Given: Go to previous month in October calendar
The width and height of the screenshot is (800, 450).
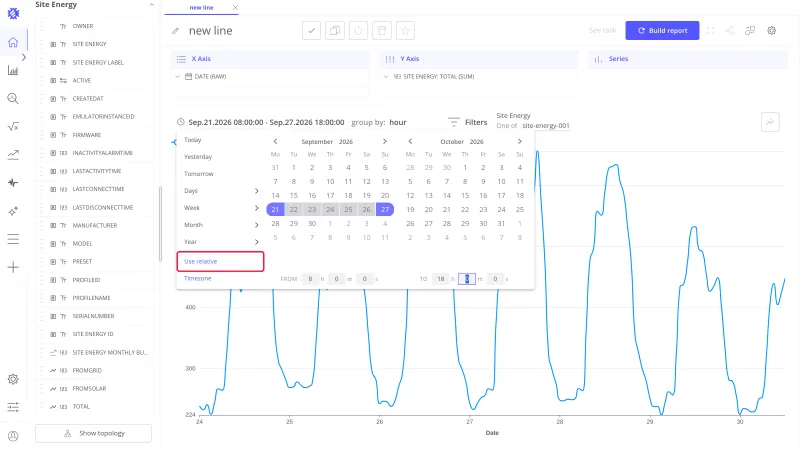Looking at the screenshot, I should [410, 141].
